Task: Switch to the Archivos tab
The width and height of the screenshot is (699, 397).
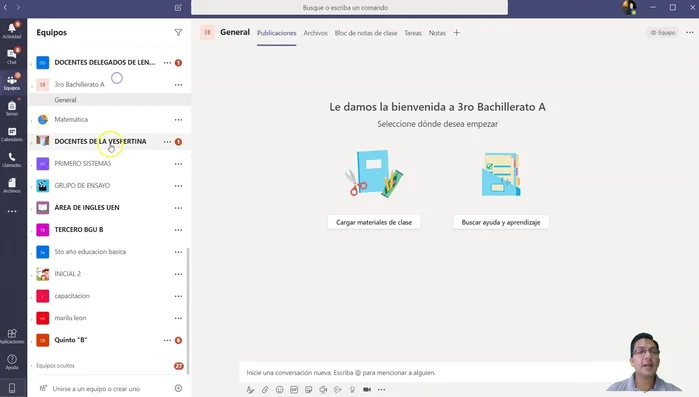Action: pyautogui.click(x=316, y=33)
